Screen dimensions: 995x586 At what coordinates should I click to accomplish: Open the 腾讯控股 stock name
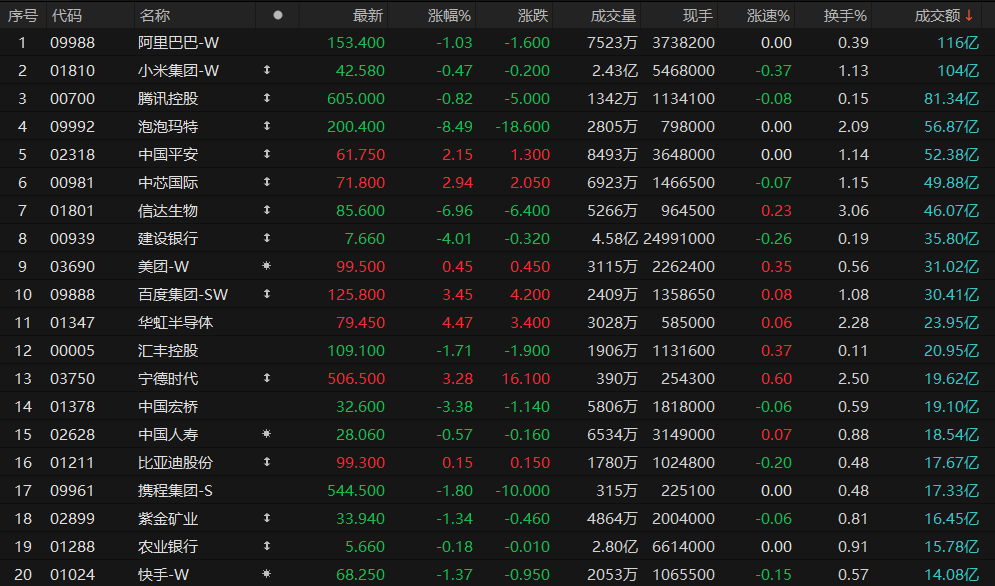168,98
